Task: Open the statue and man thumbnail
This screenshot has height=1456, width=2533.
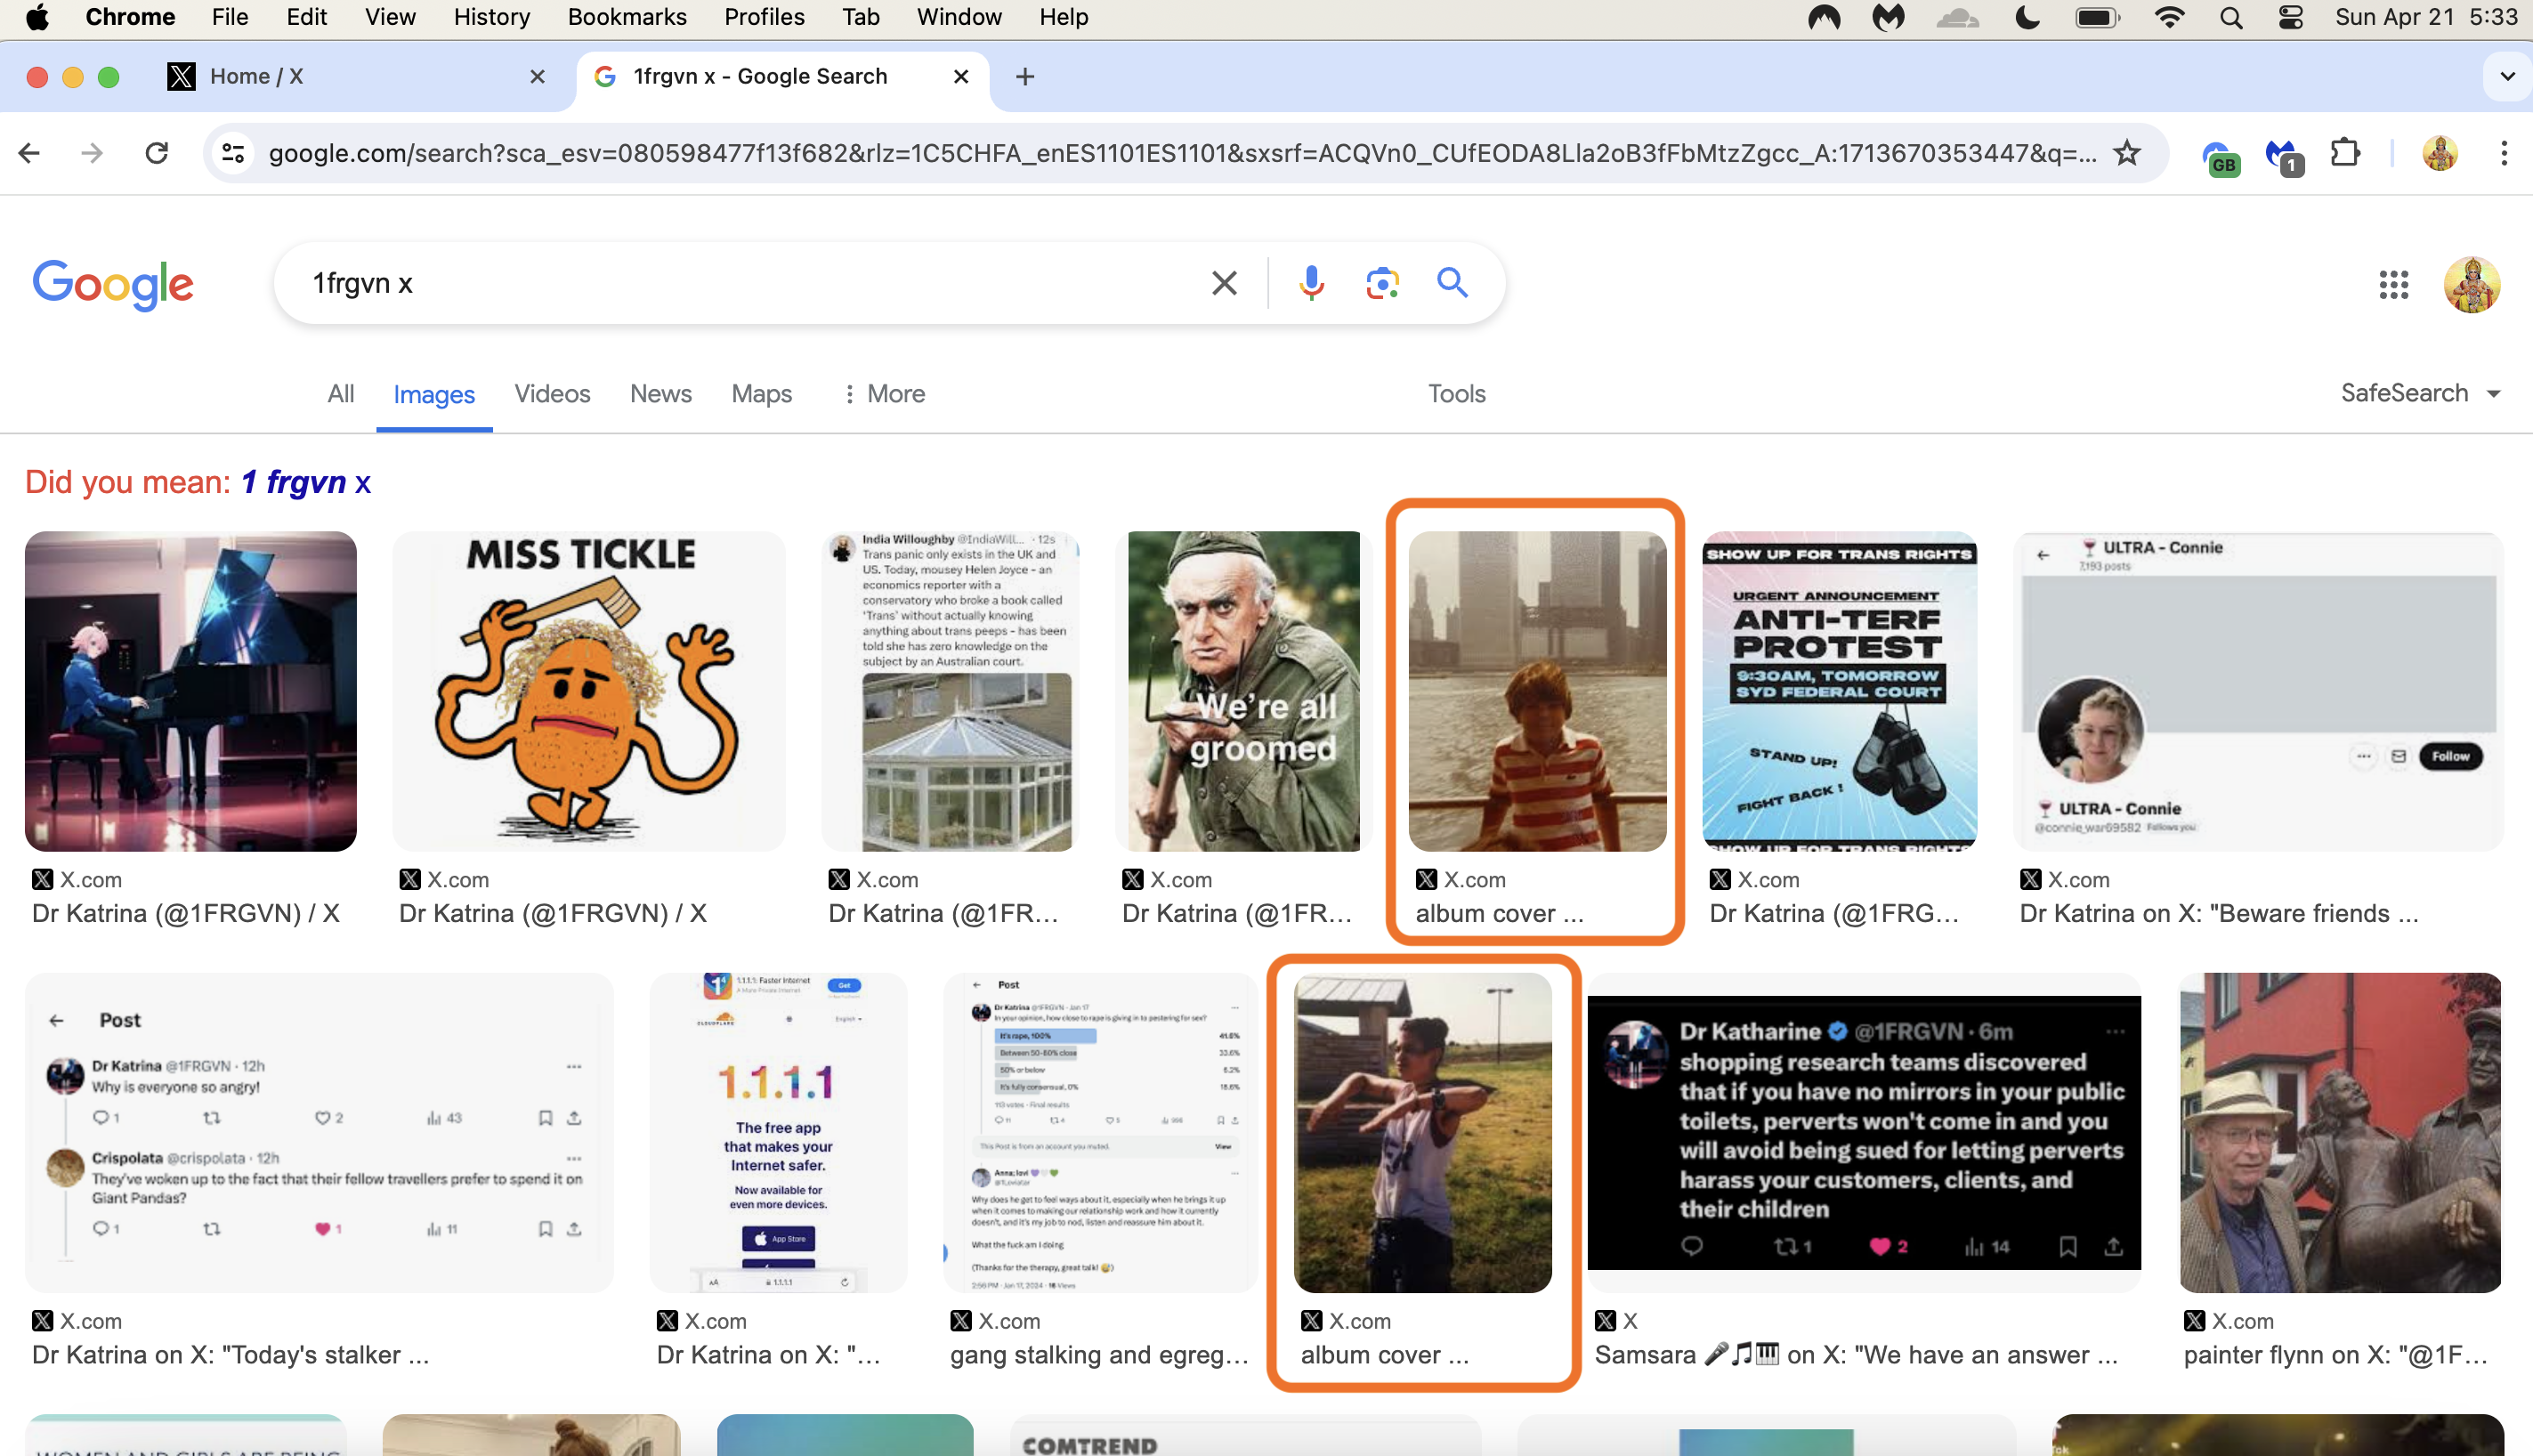Action: tap(2340, 1132)
